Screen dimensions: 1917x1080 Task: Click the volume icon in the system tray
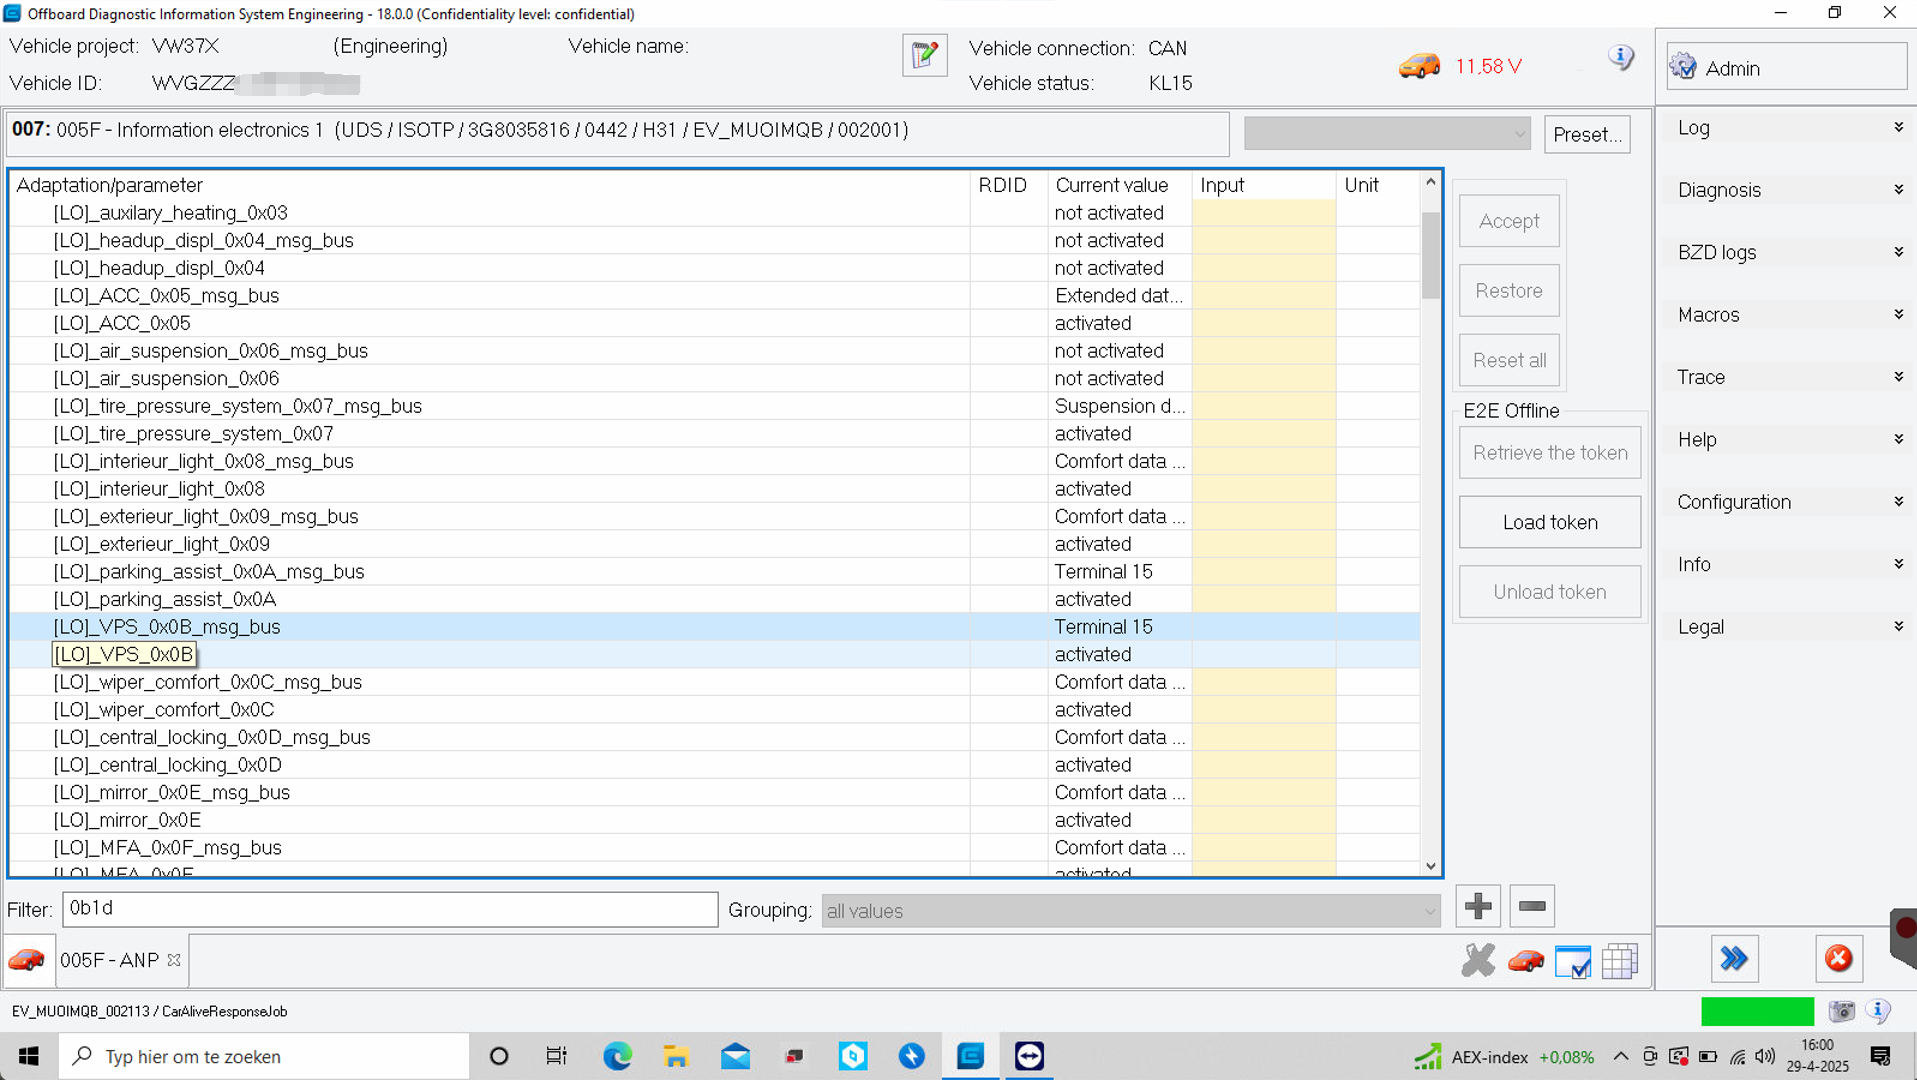(1765, 1057)
